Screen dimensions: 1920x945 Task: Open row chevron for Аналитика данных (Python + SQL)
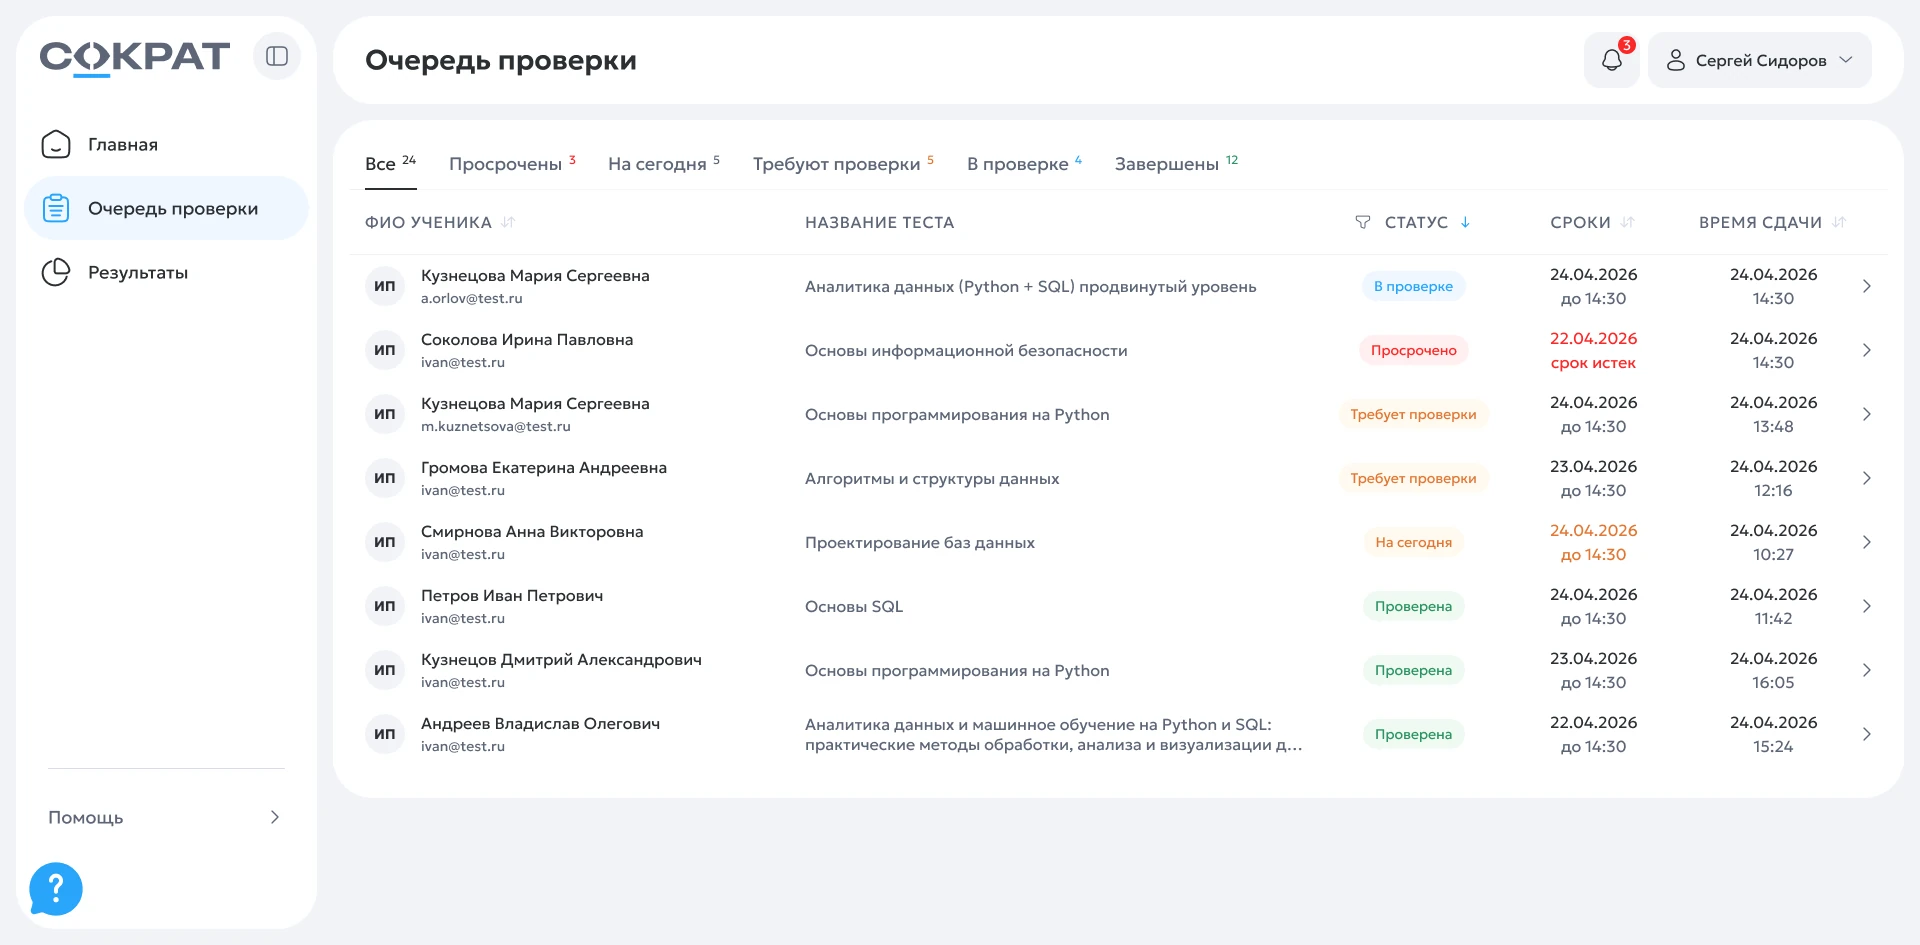pos(1866,286)
